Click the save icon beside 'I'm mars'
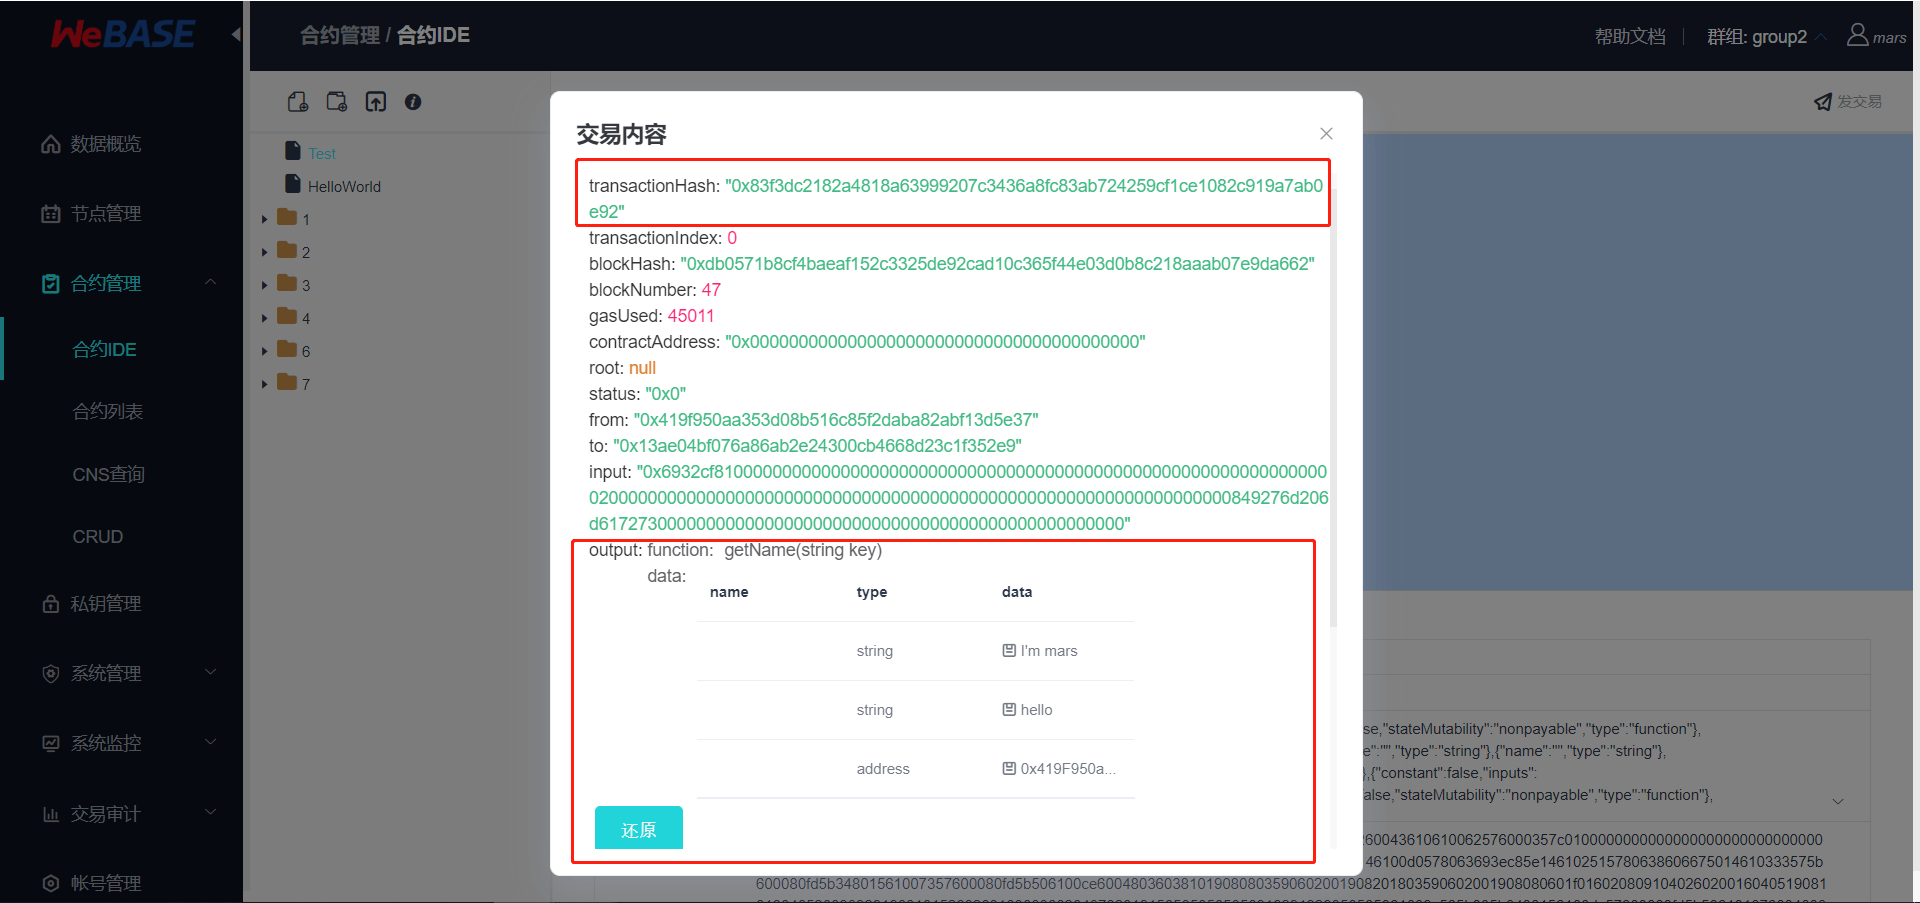The image size is (1920, 903). pyautogui.click(x=1007, y=650)
